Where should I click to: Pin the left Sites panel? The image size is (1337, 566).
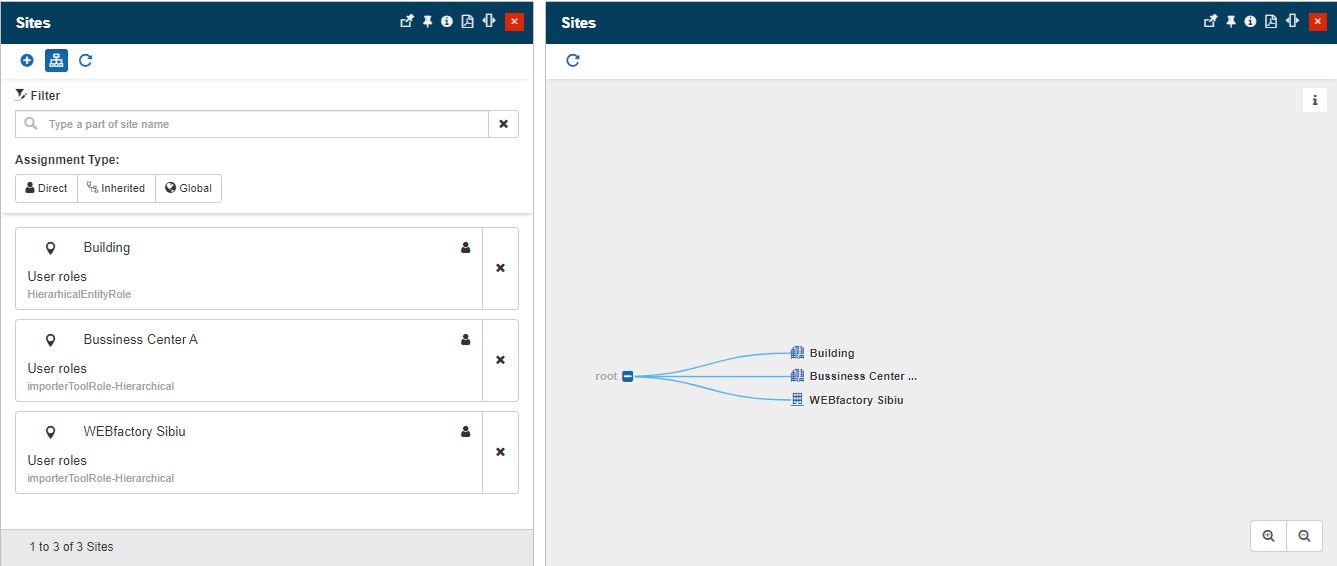427,22
